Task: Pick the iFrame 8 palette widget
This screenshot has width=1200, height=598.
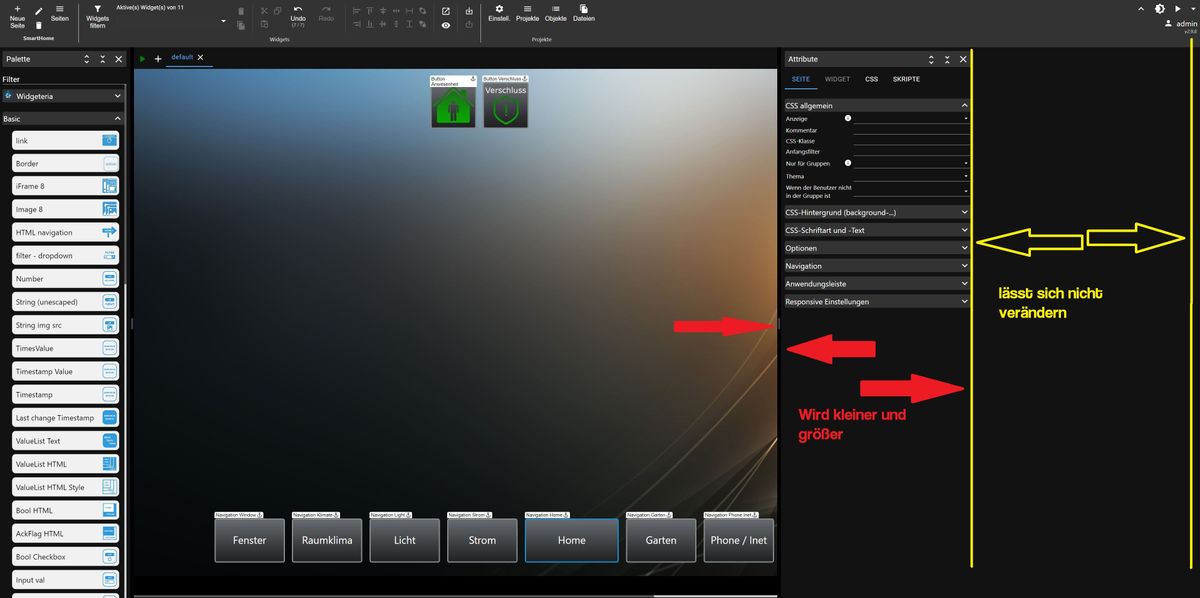Action: [x=66, y=186]
